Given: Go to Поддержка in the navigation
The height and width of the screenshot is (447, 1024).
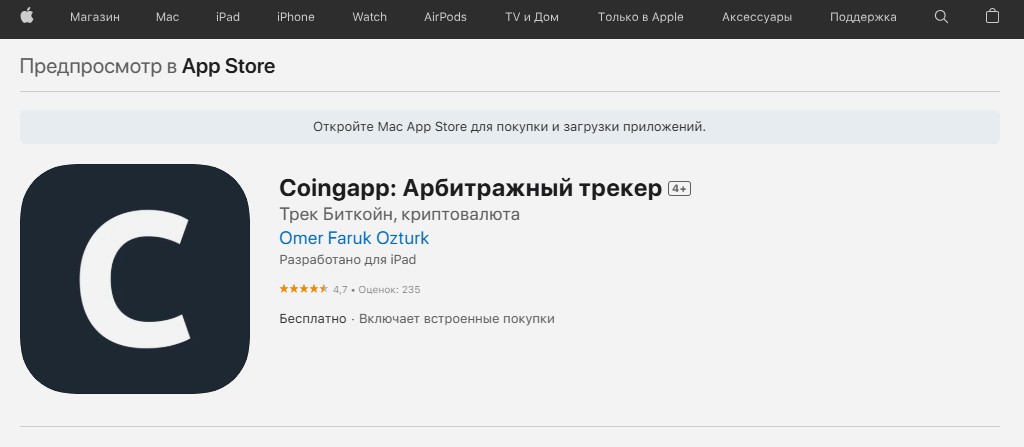Looking at the screenshot, I should (865, 17).
